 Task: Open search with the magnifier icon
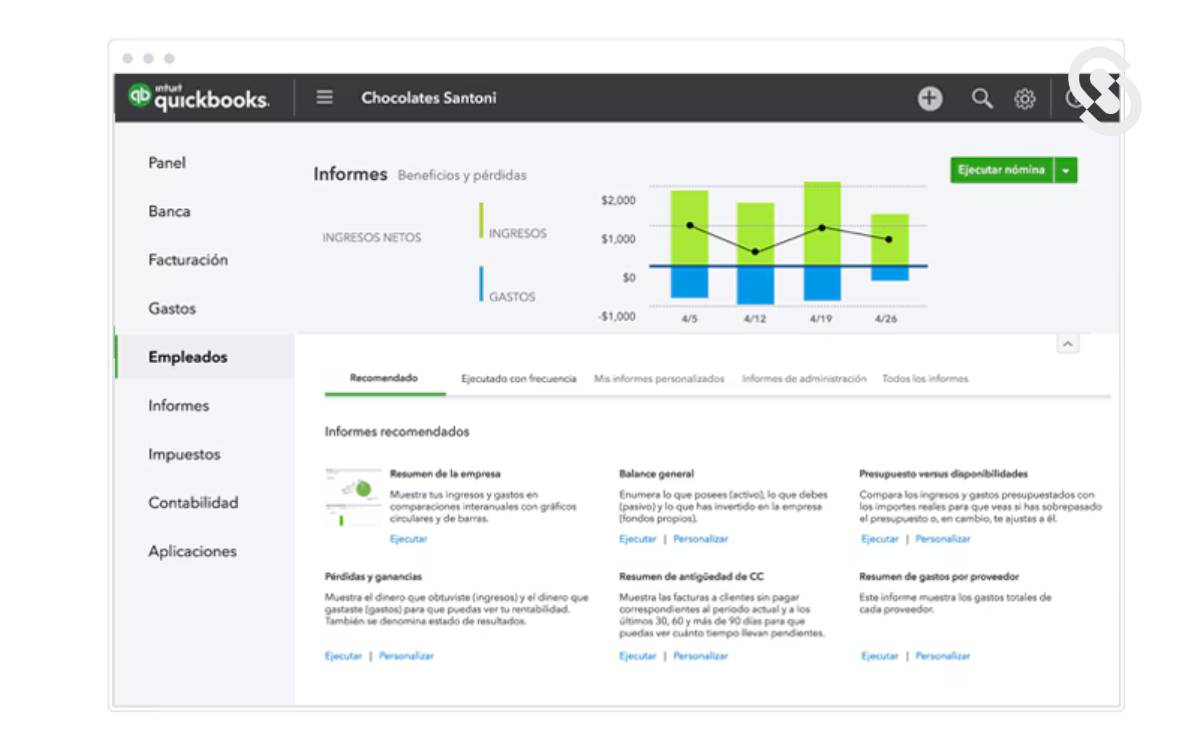pyautogui.click(x=983, y=98)
